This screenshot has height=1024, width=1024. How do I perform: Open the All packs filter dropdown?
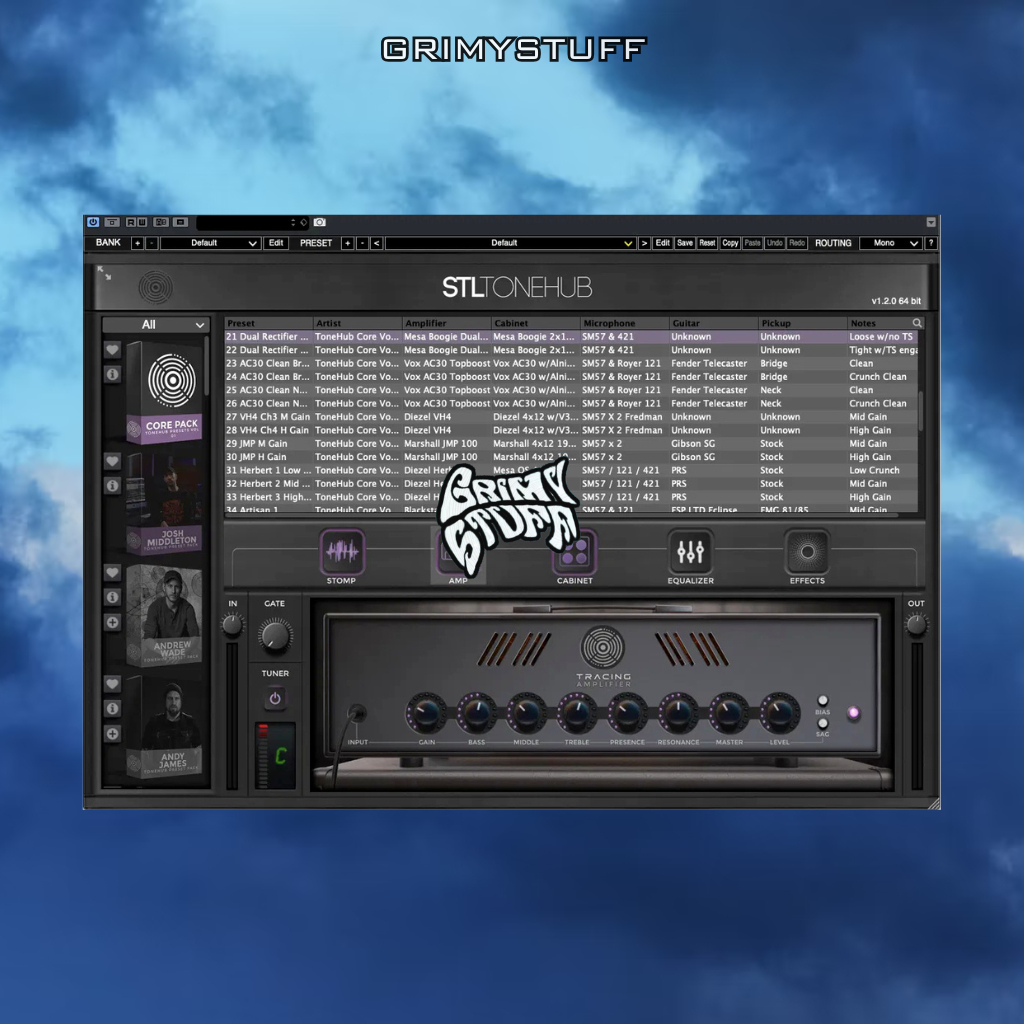tap(156, 325)
